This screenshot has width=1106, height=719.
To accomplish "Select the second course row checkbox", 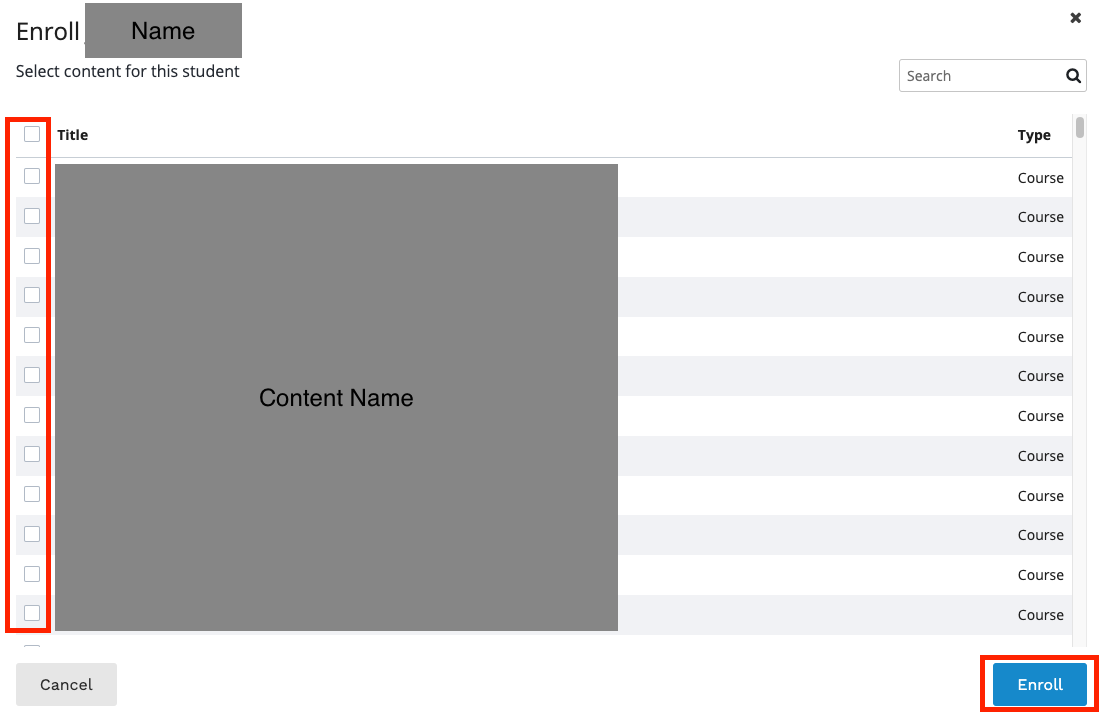I will click(32, 216).
